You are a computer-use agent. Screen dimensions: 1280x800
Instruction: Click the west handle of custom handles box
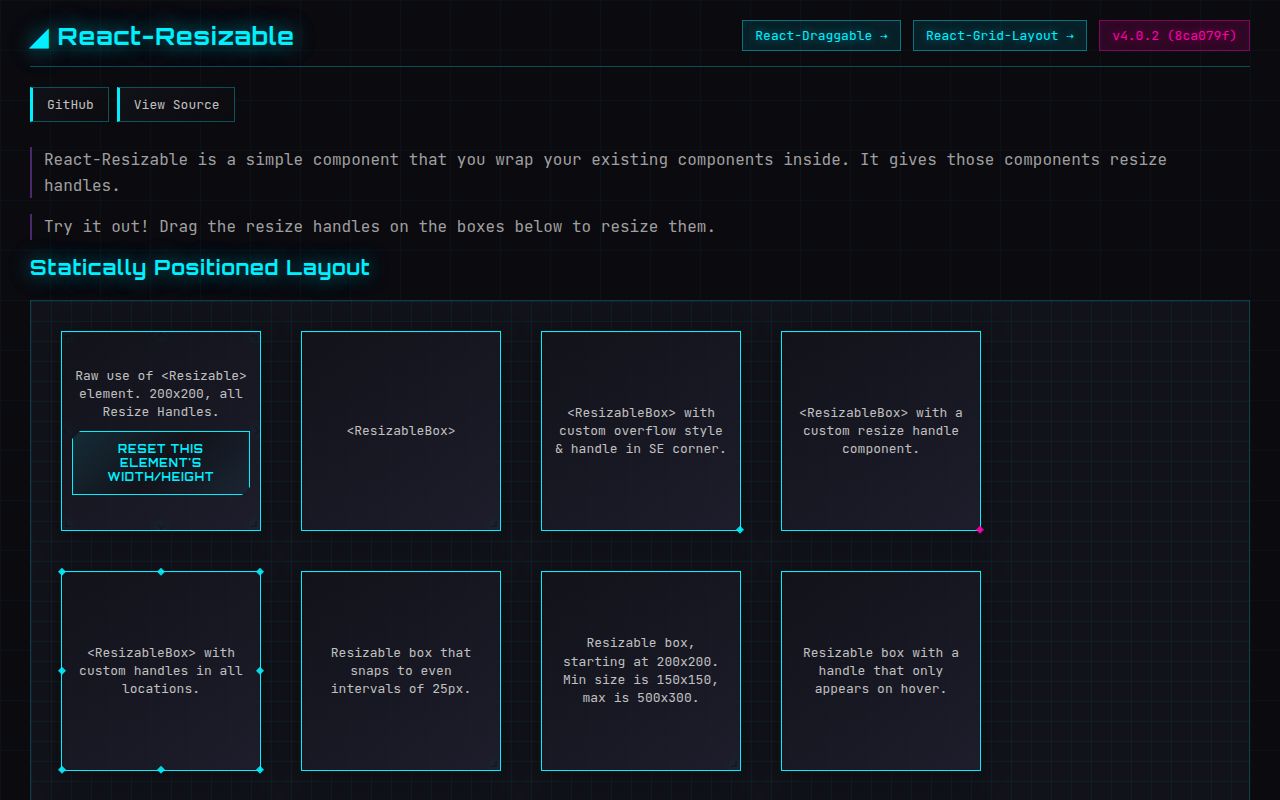pos(62,671)
